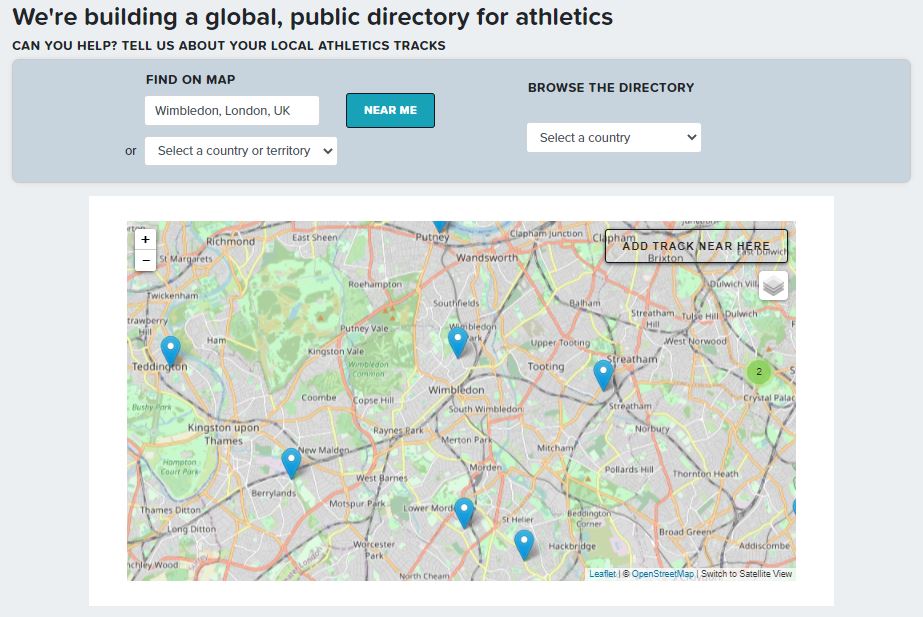The height and width of the screenshot is (617, 923).
Task: Click the 'Richmond' label on the map
Action: pos(230,241)
